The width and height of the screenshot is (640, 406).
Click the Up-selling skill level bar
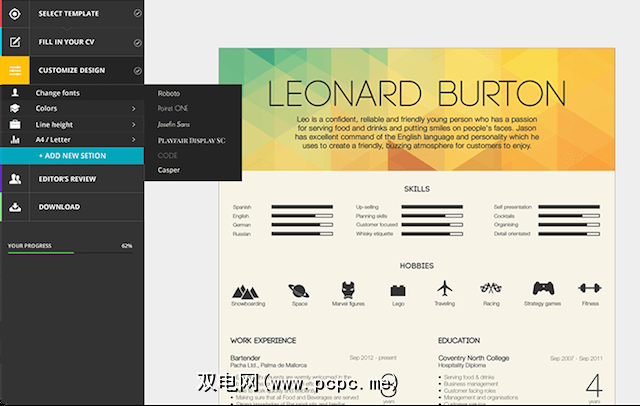pyautogui.click(x=432, y=207)
